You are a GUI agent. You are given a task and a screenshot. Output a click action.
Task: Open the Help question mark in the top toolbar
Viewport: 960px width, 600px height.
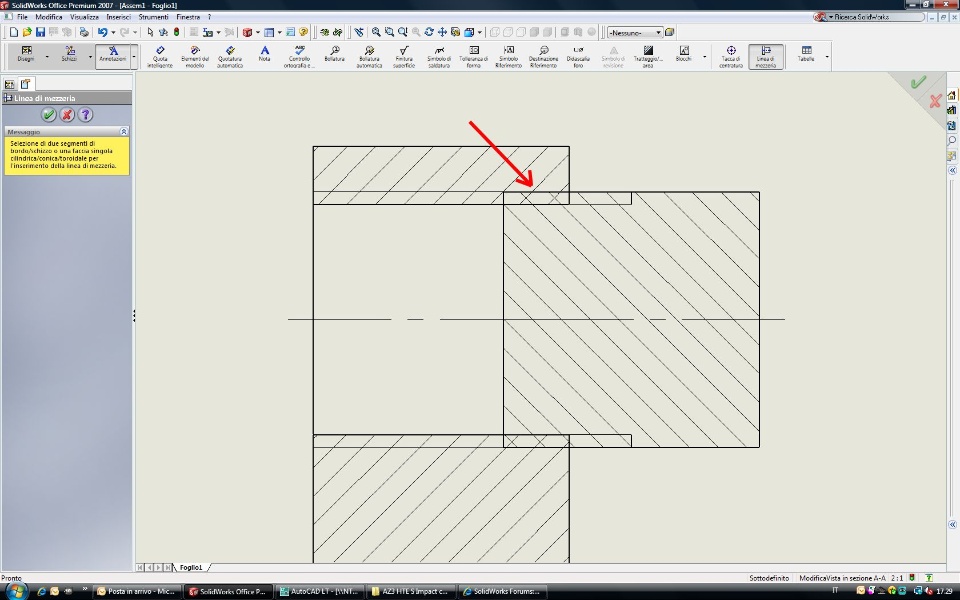tap(303, 32)
